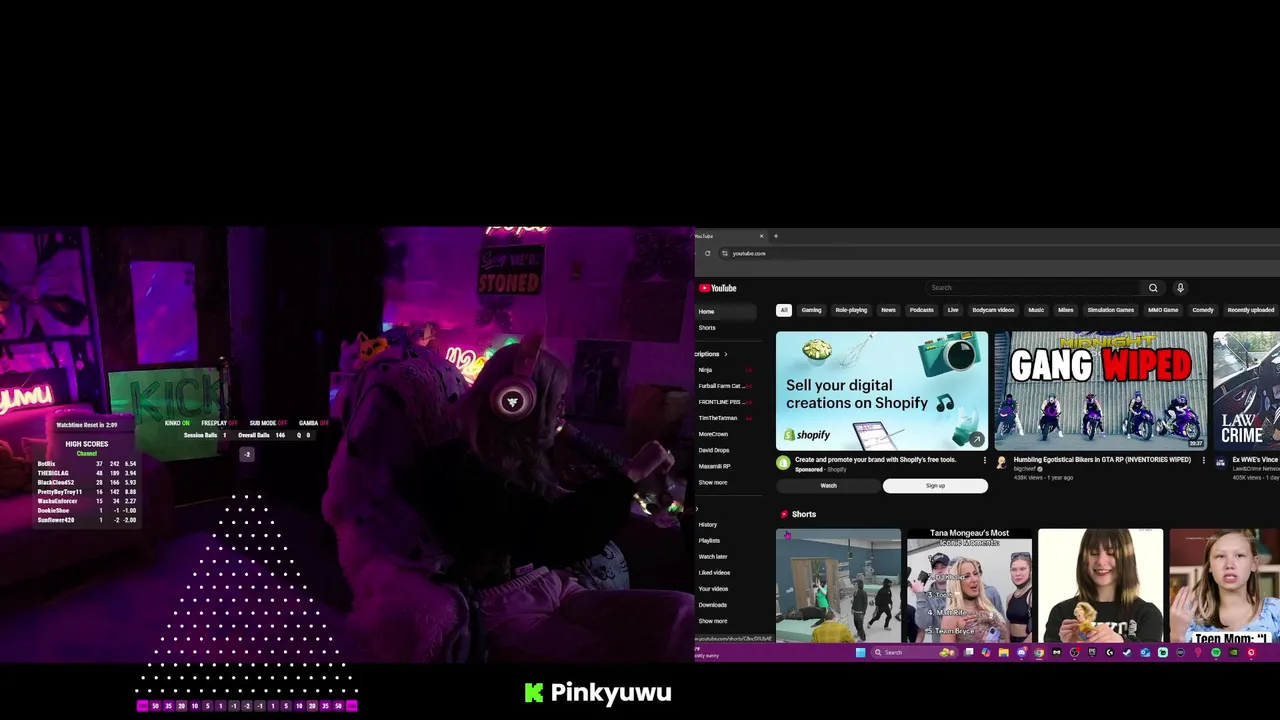
Task: Open three-dot menu on Humbling Egotistical Bikers video
Action: pyautogui.click(x=1203, y=461)
